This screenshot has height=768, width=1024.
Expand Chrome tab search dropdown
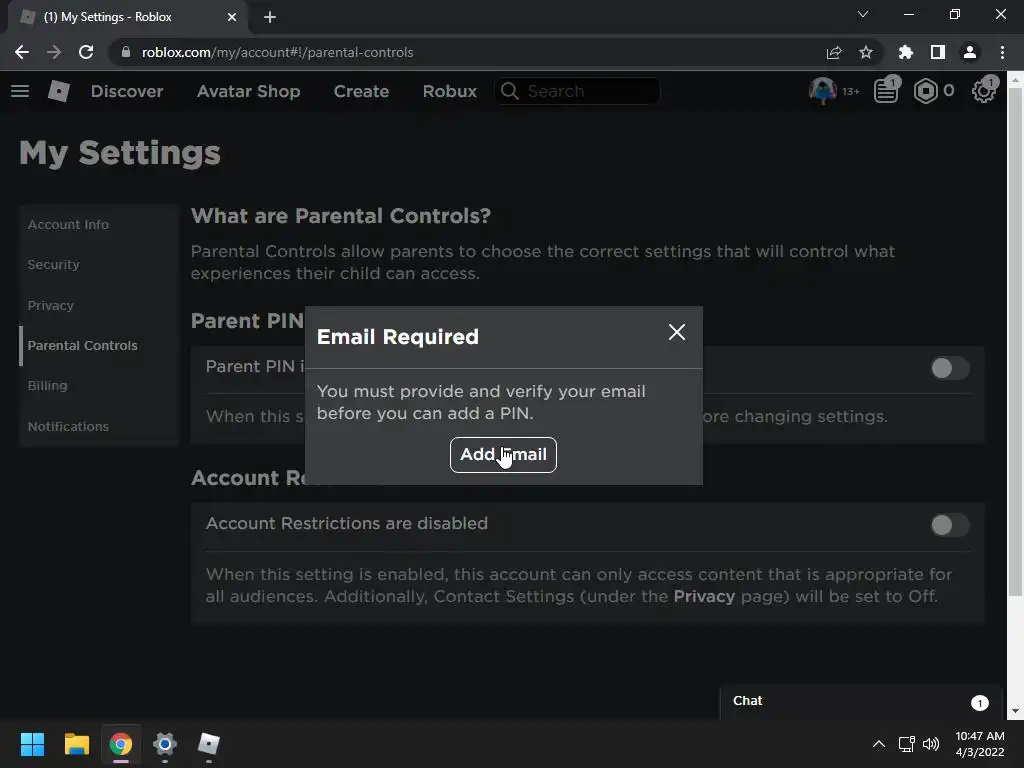(863, 14)
